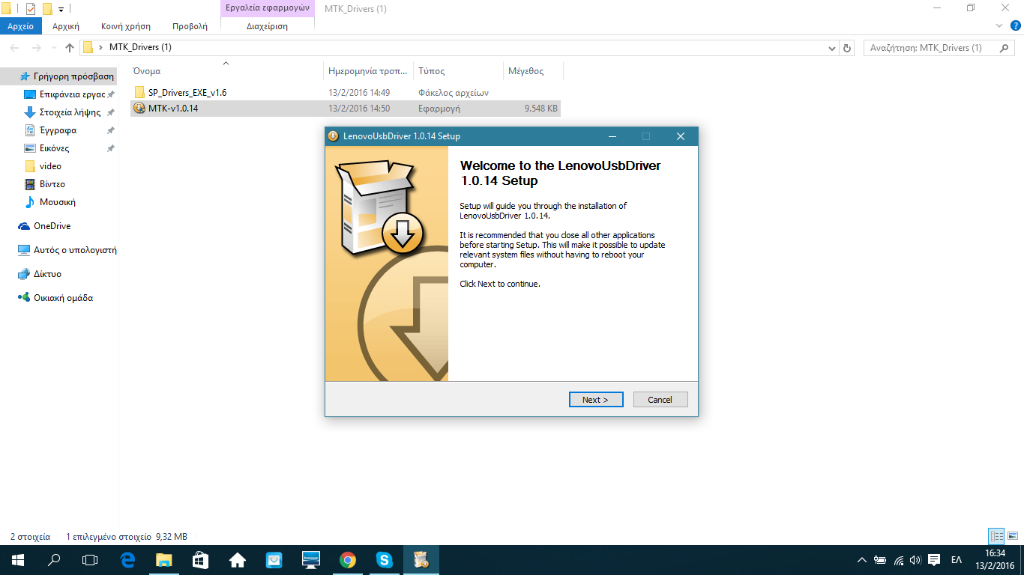Expand the address bar history dropdown
This screenshot has height=575, width=1024.
(x=831, y=48)
